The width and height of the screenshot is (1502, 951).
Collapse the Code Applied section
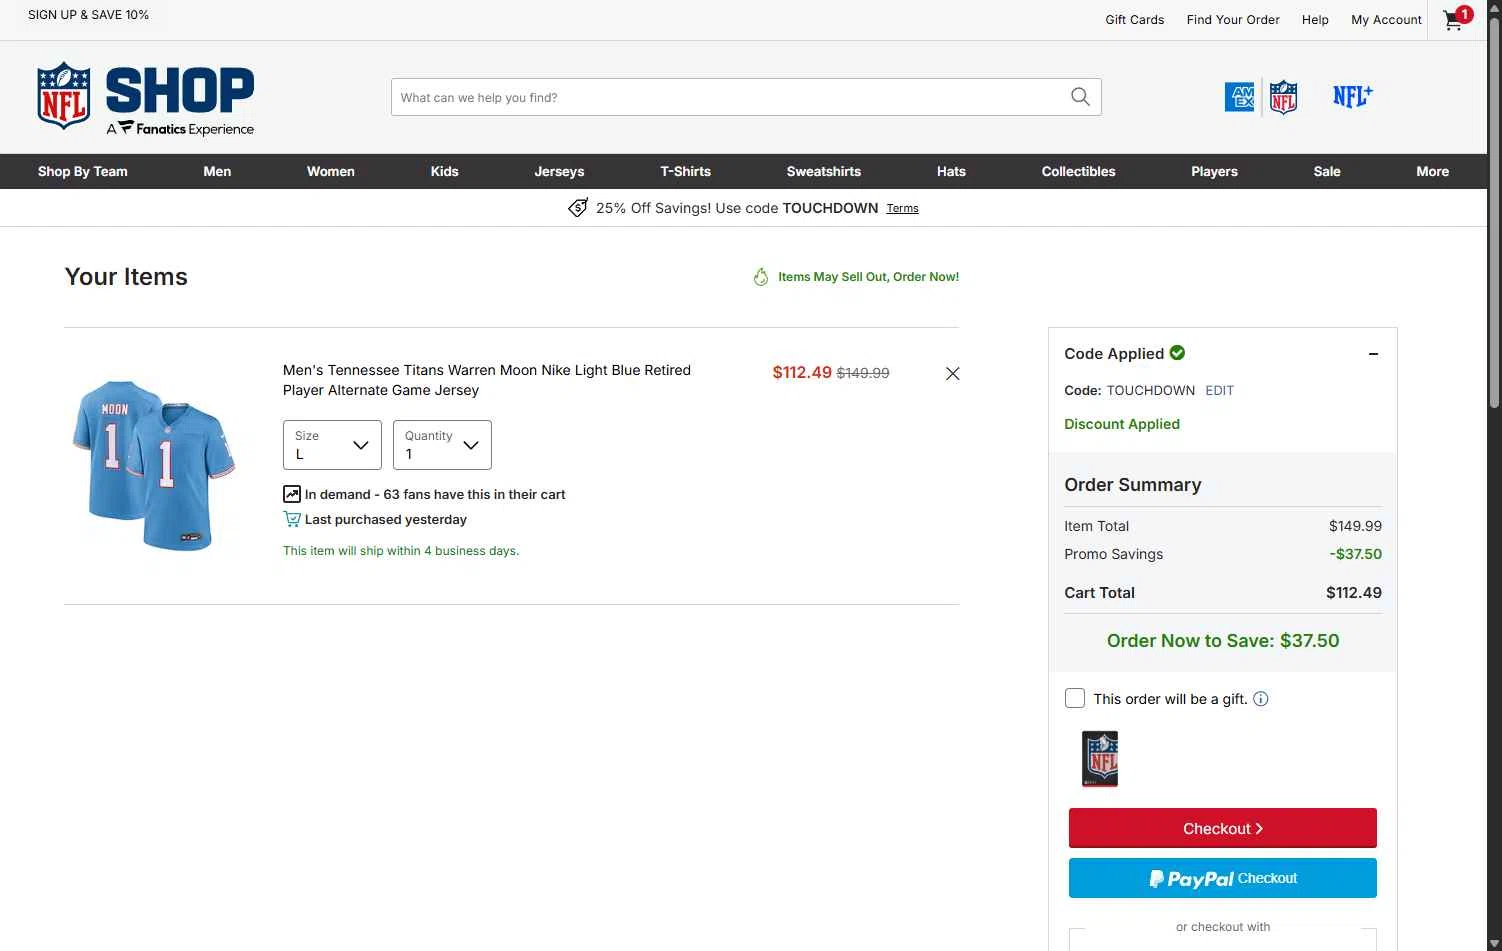pos(1373,354)
